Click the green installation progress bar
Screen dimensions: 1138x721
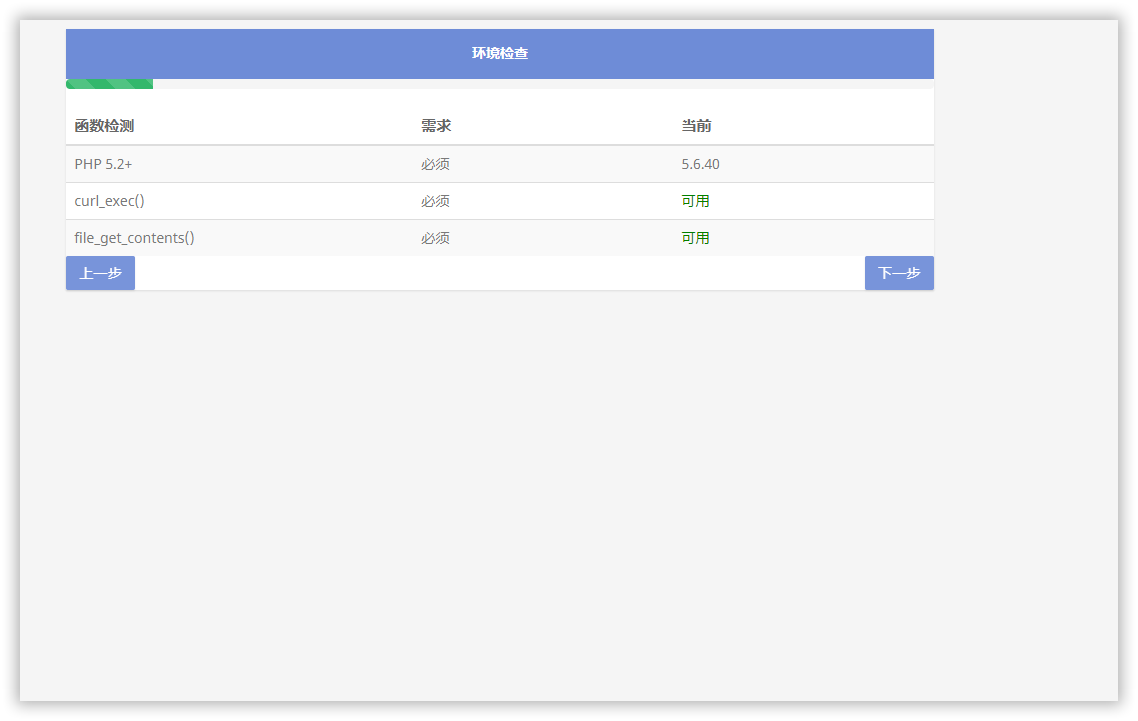pos(110,84)
